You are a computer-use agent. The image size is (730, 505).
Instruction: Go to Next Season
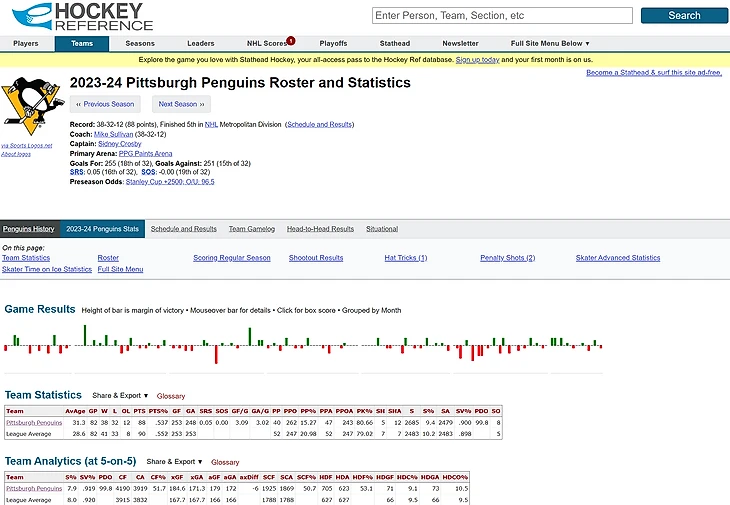pyautogui.click(x=181, y=104)
